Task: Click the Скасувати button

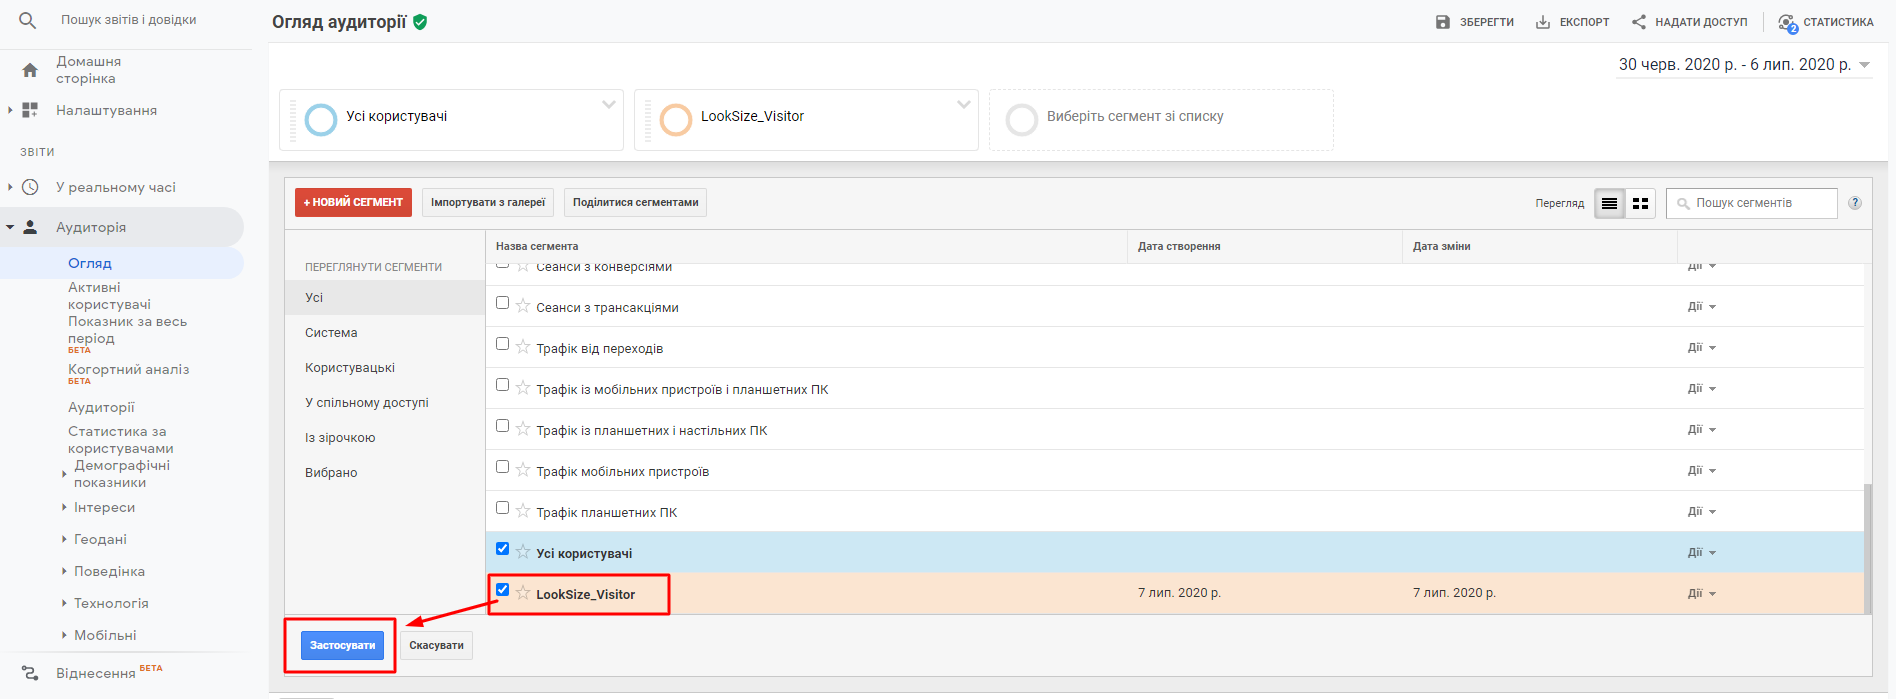Action: click(436, 645)
